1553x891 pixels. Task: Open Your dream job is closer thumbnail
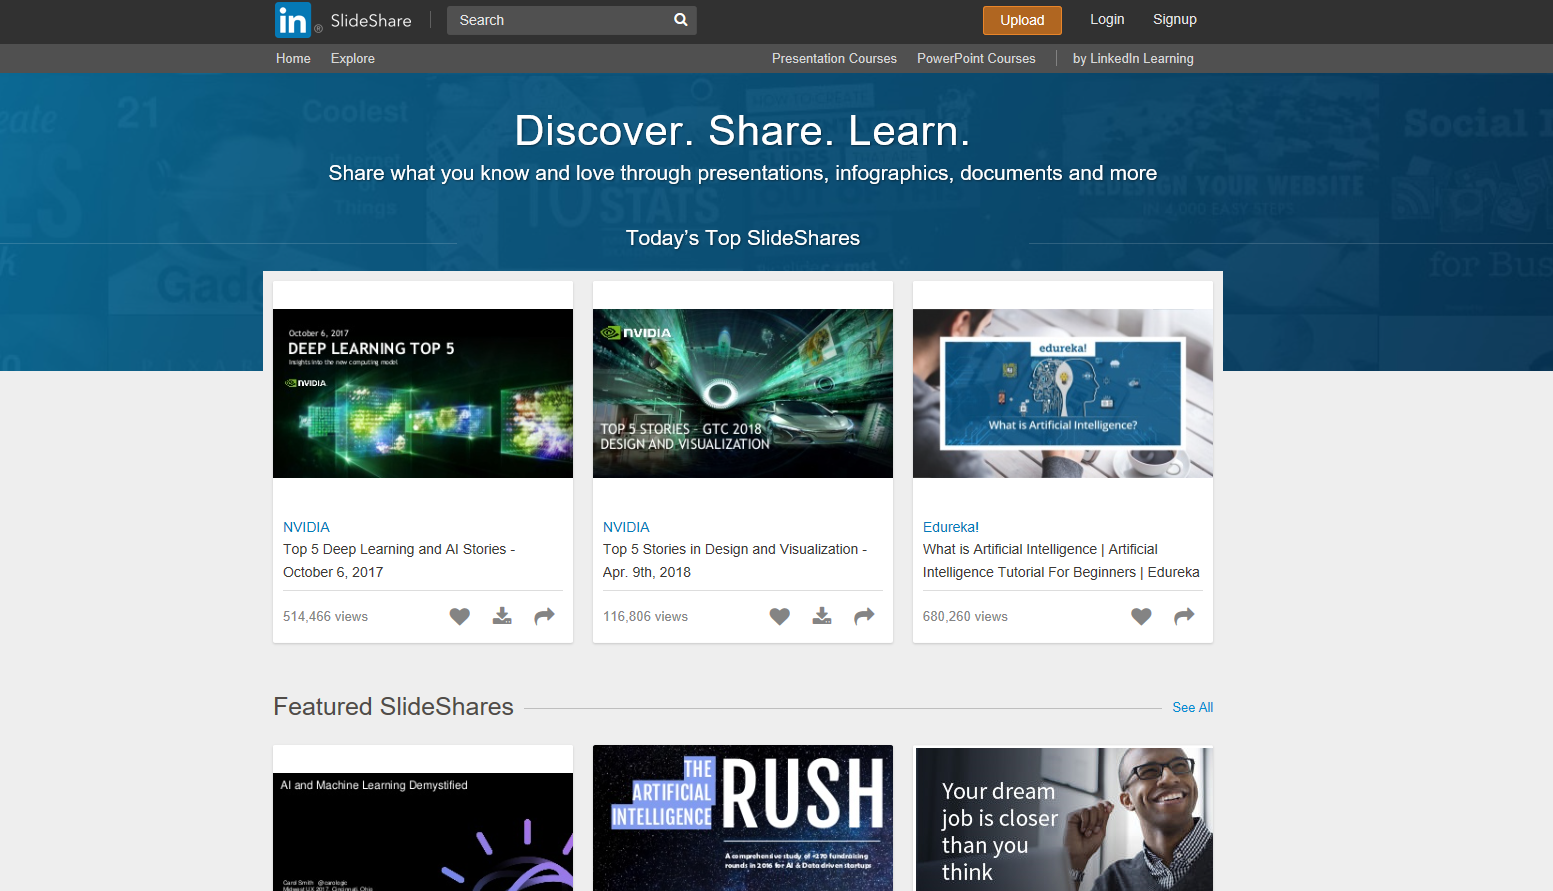click(1064, 819)
